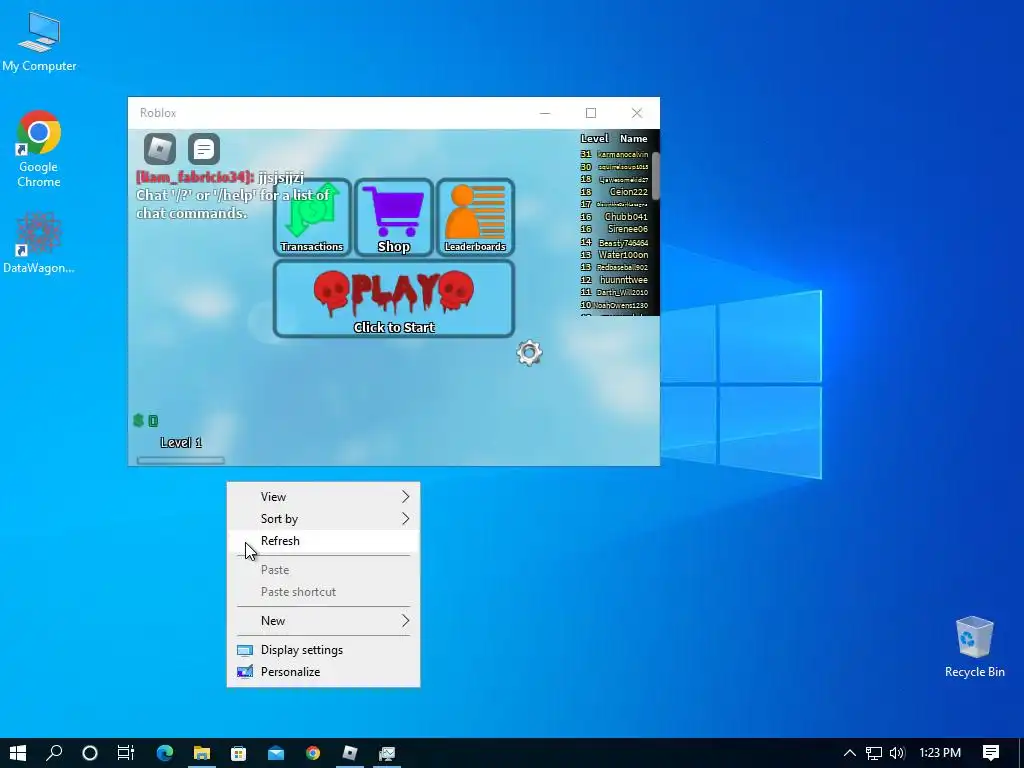Close the Roblox window
The width and height of the screenshot is (1024, 768).
tap(637, 113)
